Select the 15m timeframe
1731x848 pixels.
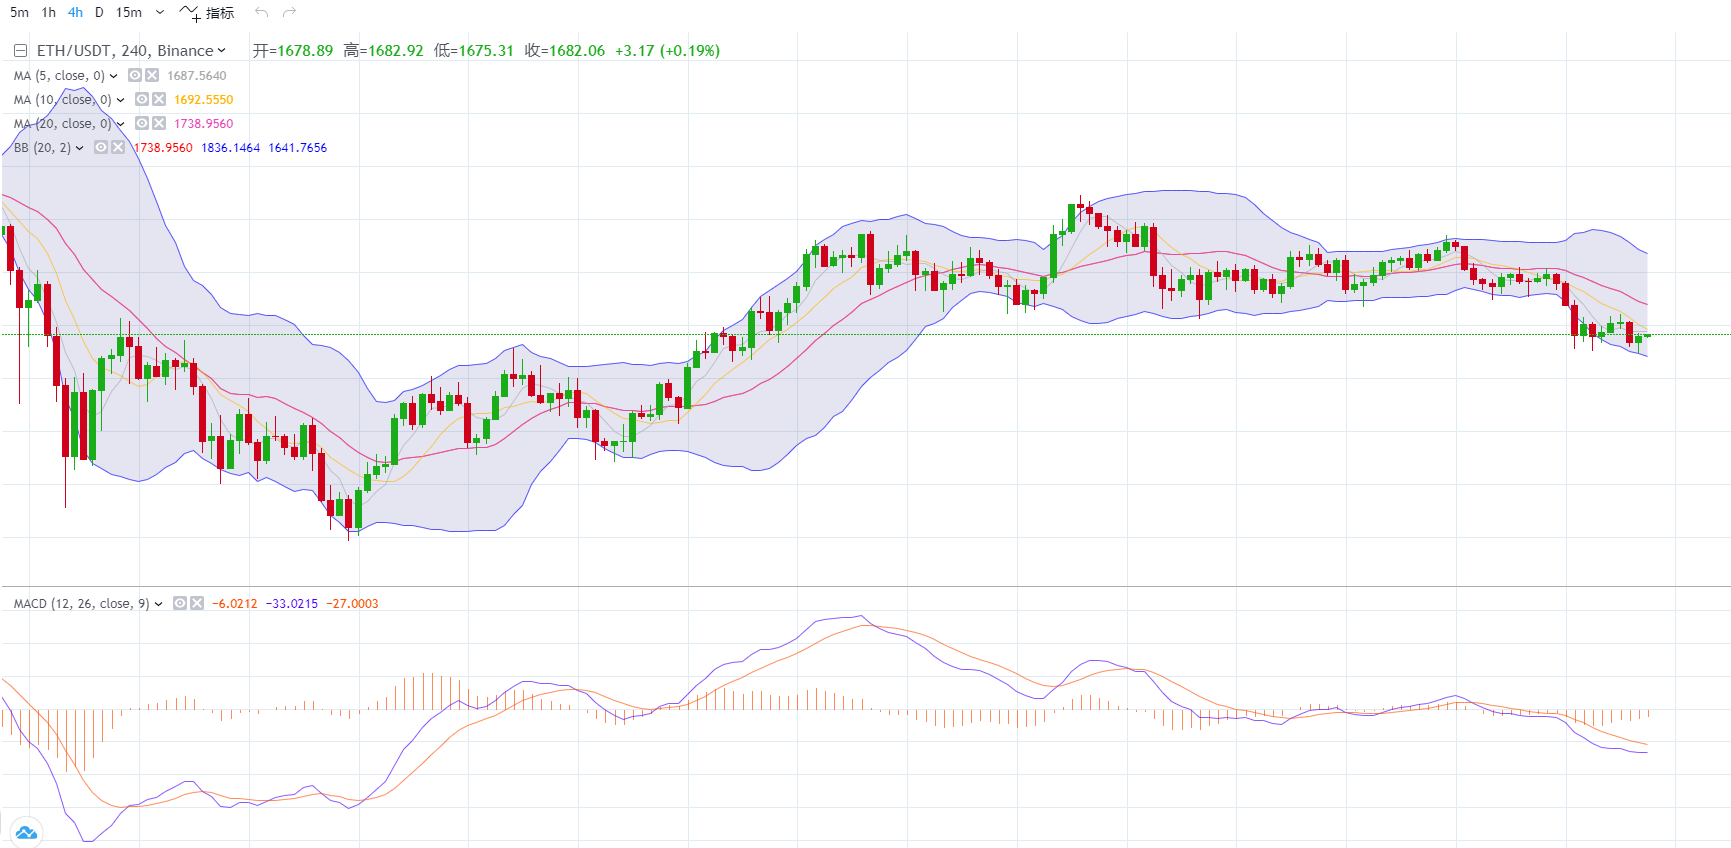click(129, 13)
